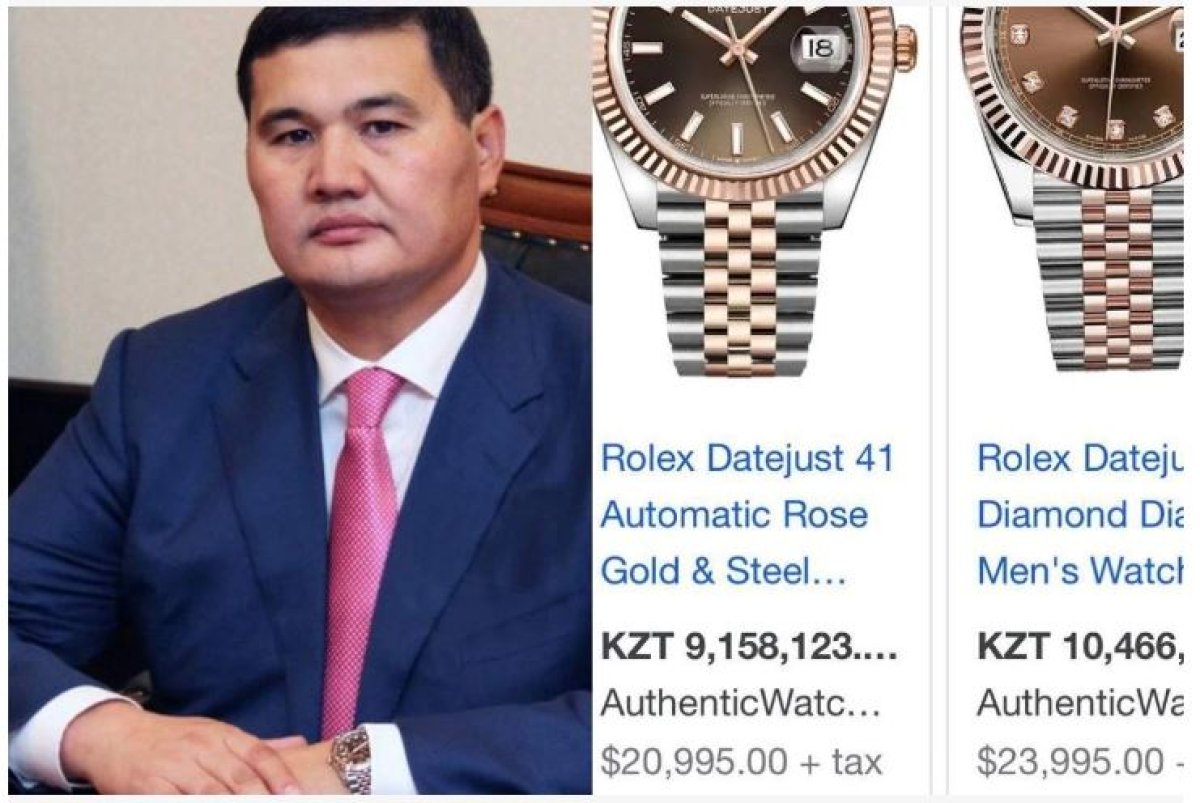The image size is (1200, 803).
Task: Open AuthenticWatc... seller under first listing
Action: [x=740, y=704]
